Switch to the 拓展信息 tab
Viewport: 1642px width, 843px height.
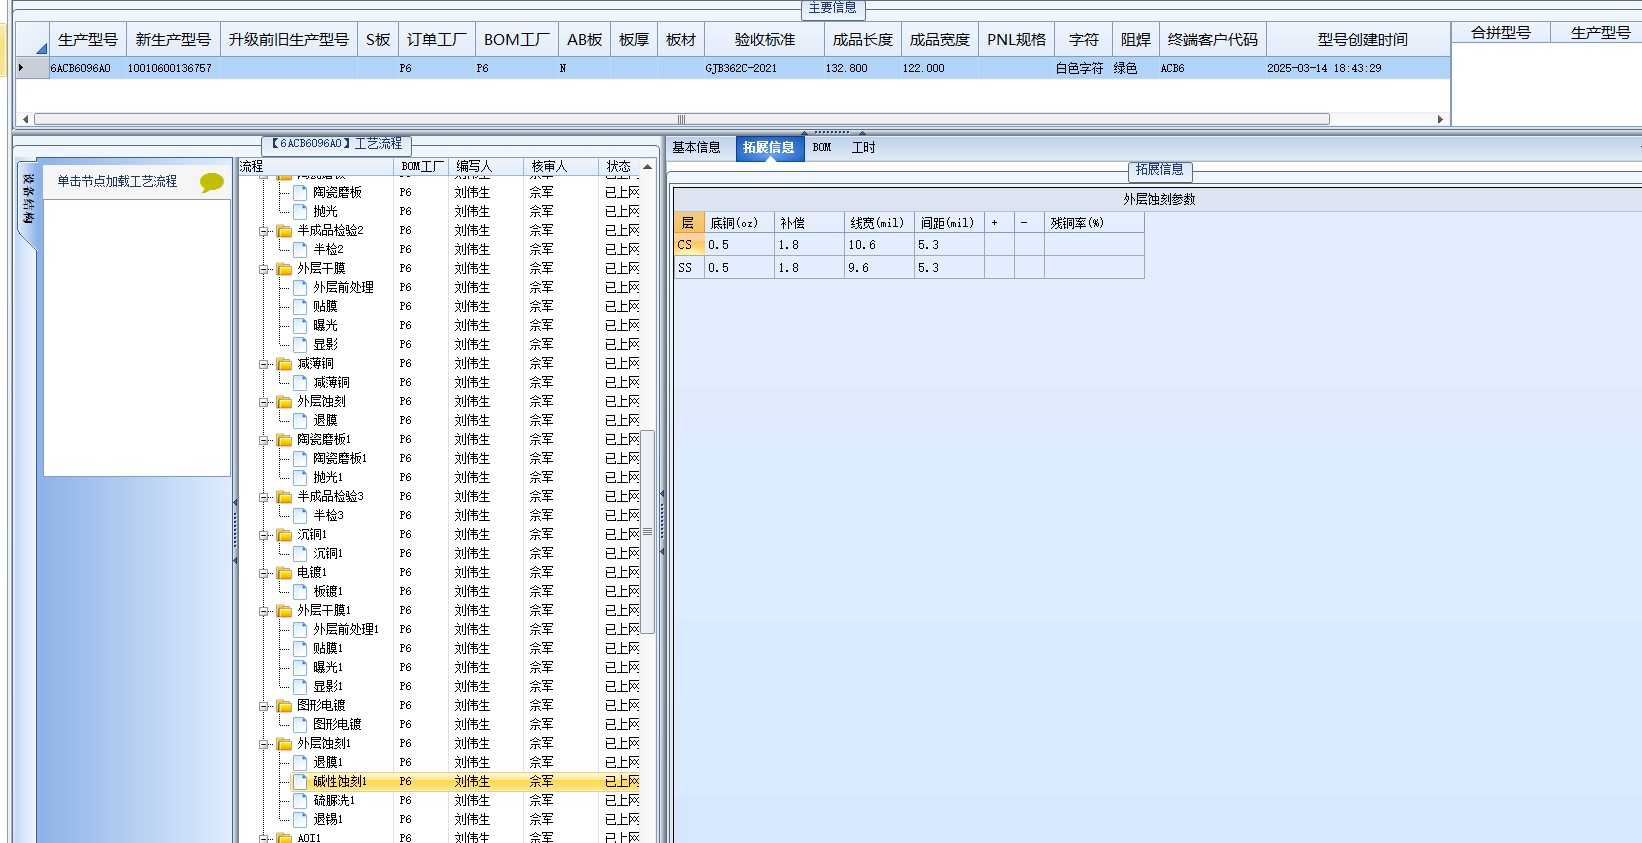769,148
